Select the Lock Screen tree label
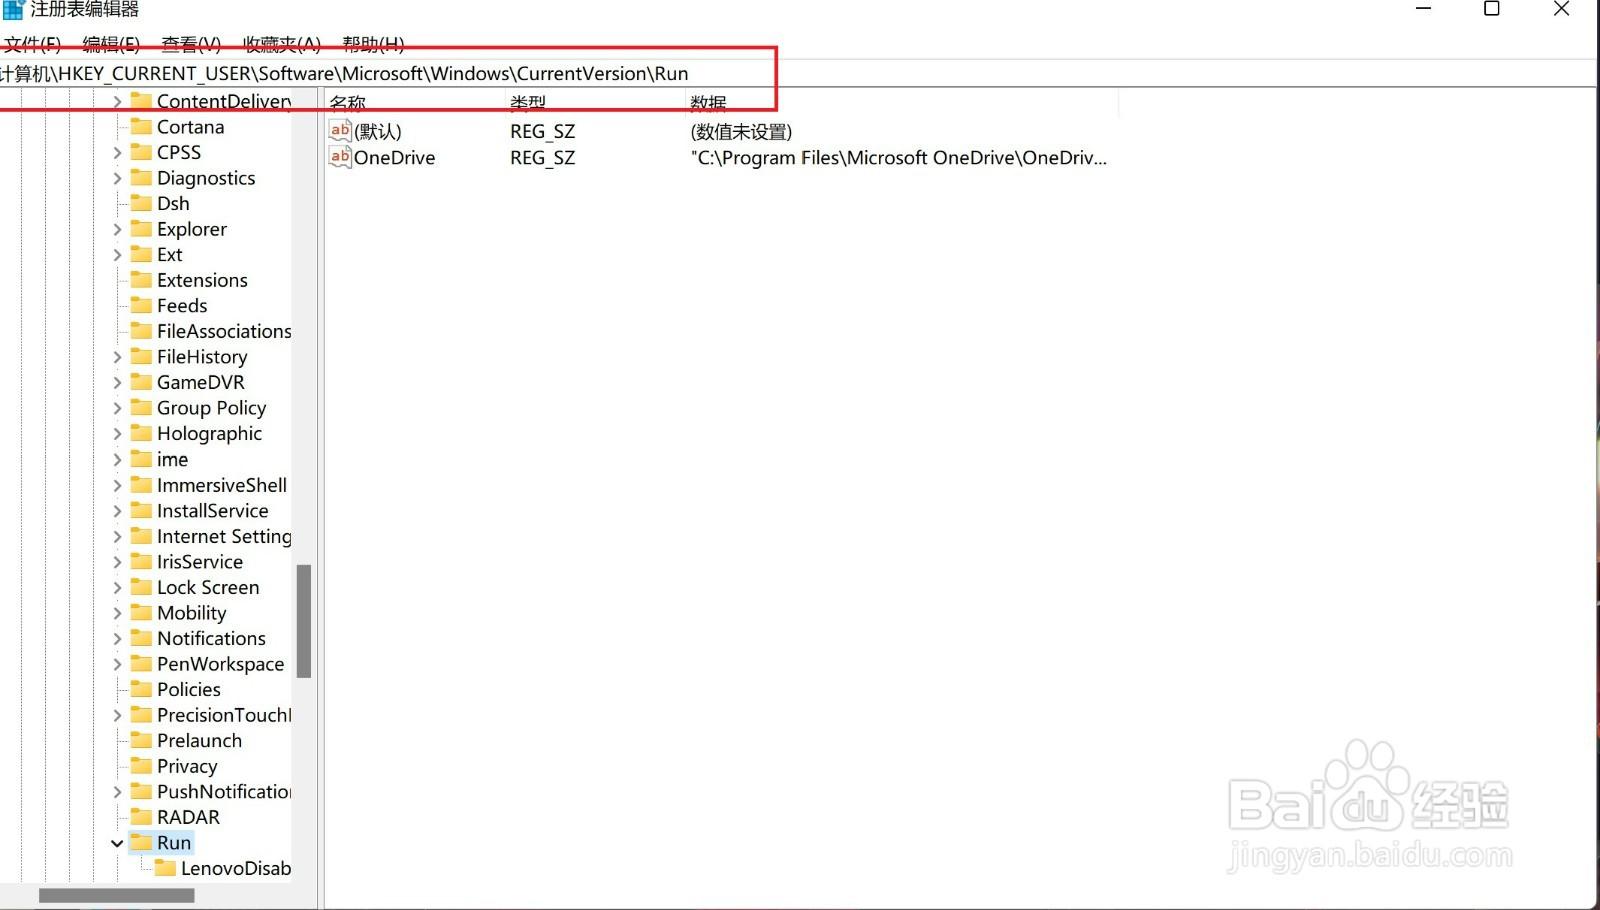The width and height of the screenshot is (1600, 910). 208,587
